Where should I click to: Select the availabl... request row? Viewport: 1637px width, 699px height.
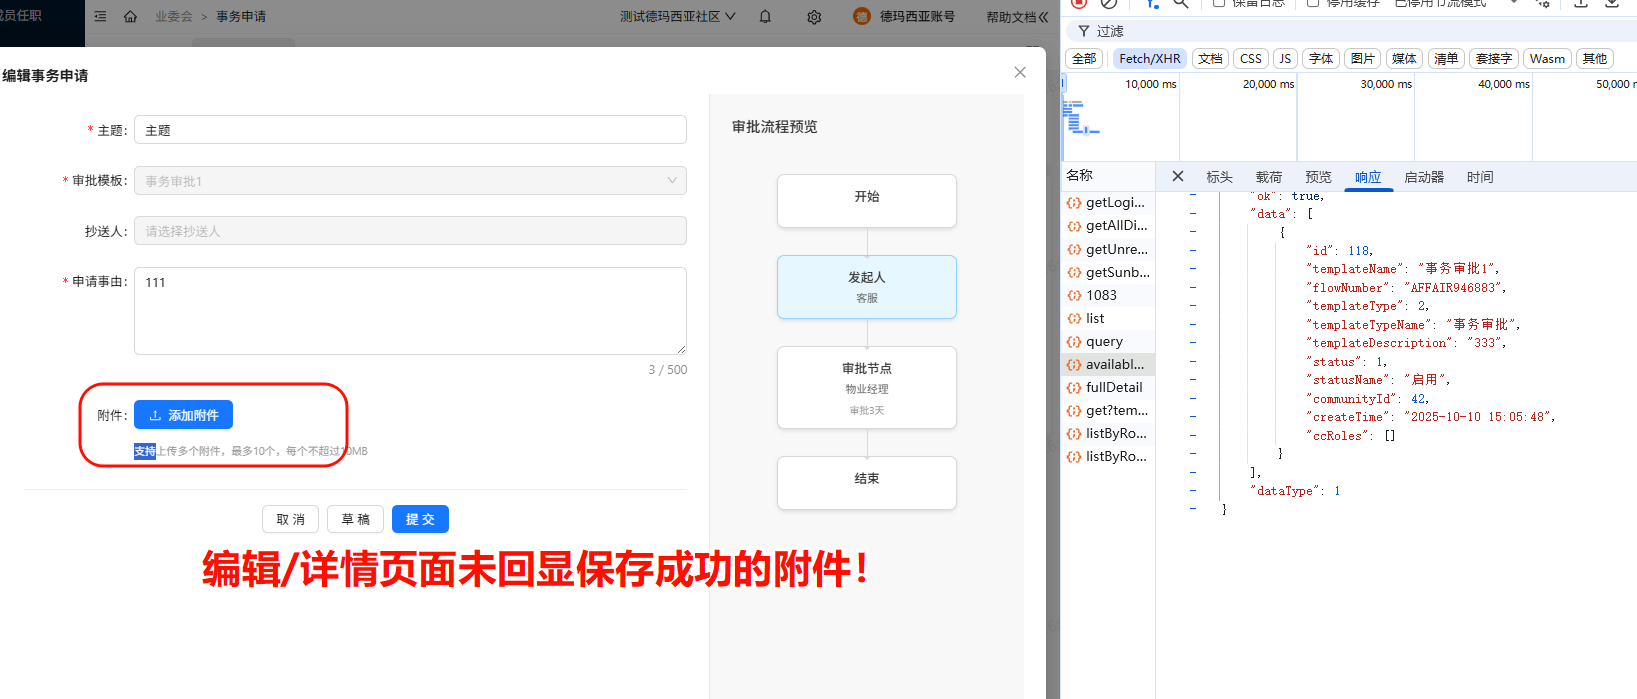click(1108, 364)
